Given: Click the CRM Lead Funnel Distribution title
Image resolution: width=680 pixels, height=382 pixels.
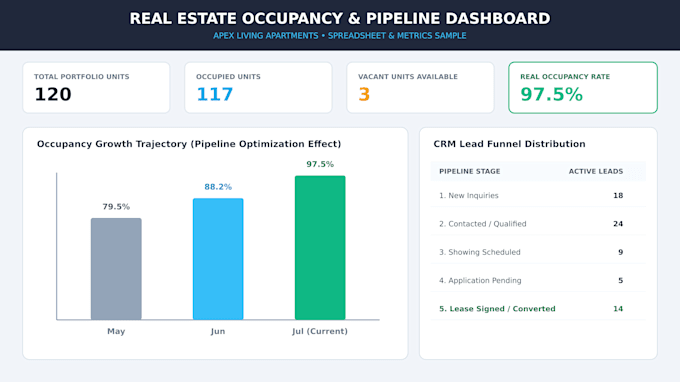Looking at the screenshot, I should coord(510,144).
